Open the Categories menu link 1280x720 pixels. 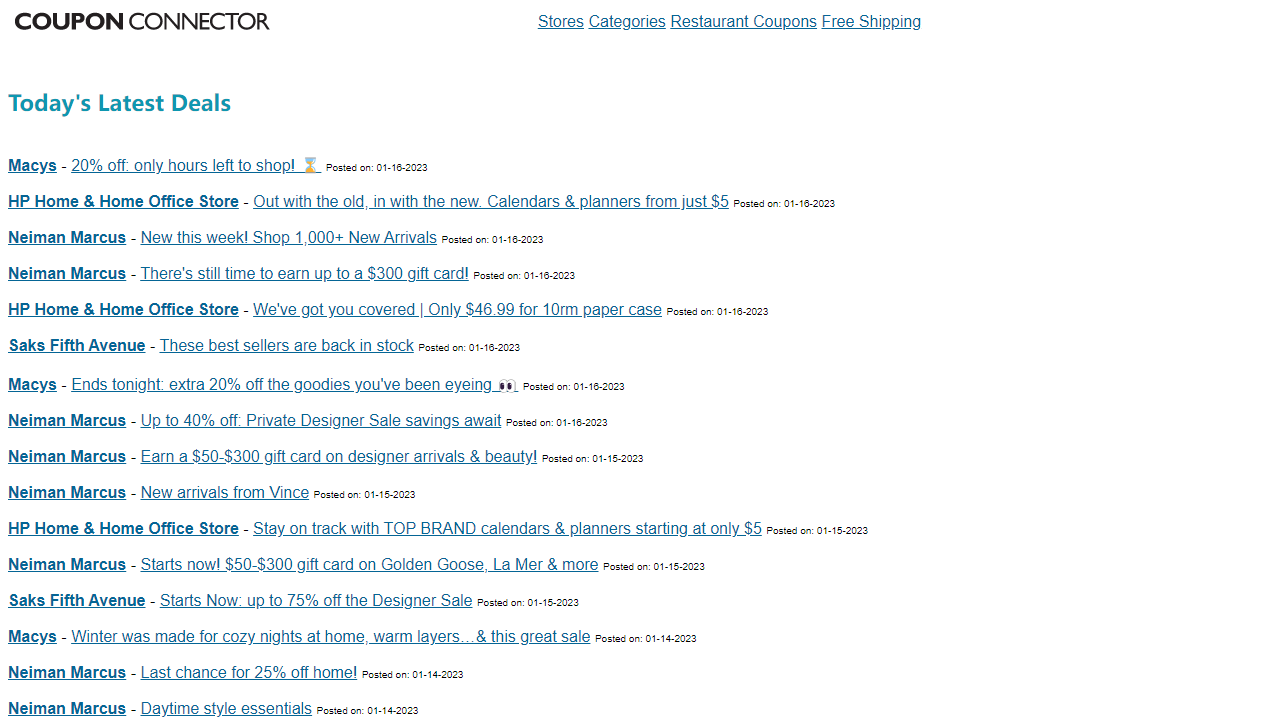click(x=627, y=21)
